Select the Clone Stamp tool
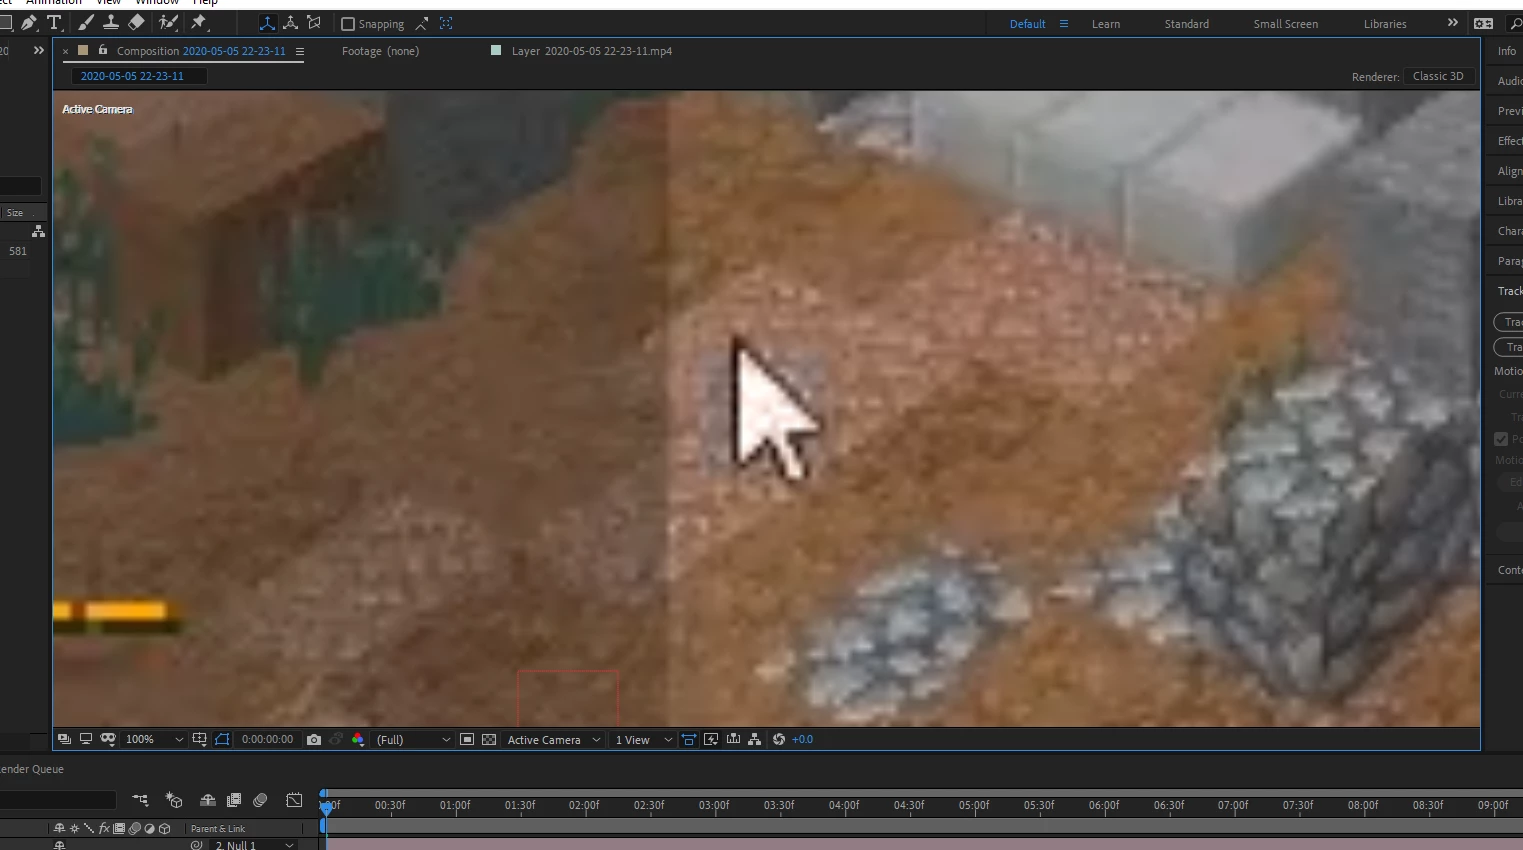Viewport: 1523px width, 850px height. [111, 22]
